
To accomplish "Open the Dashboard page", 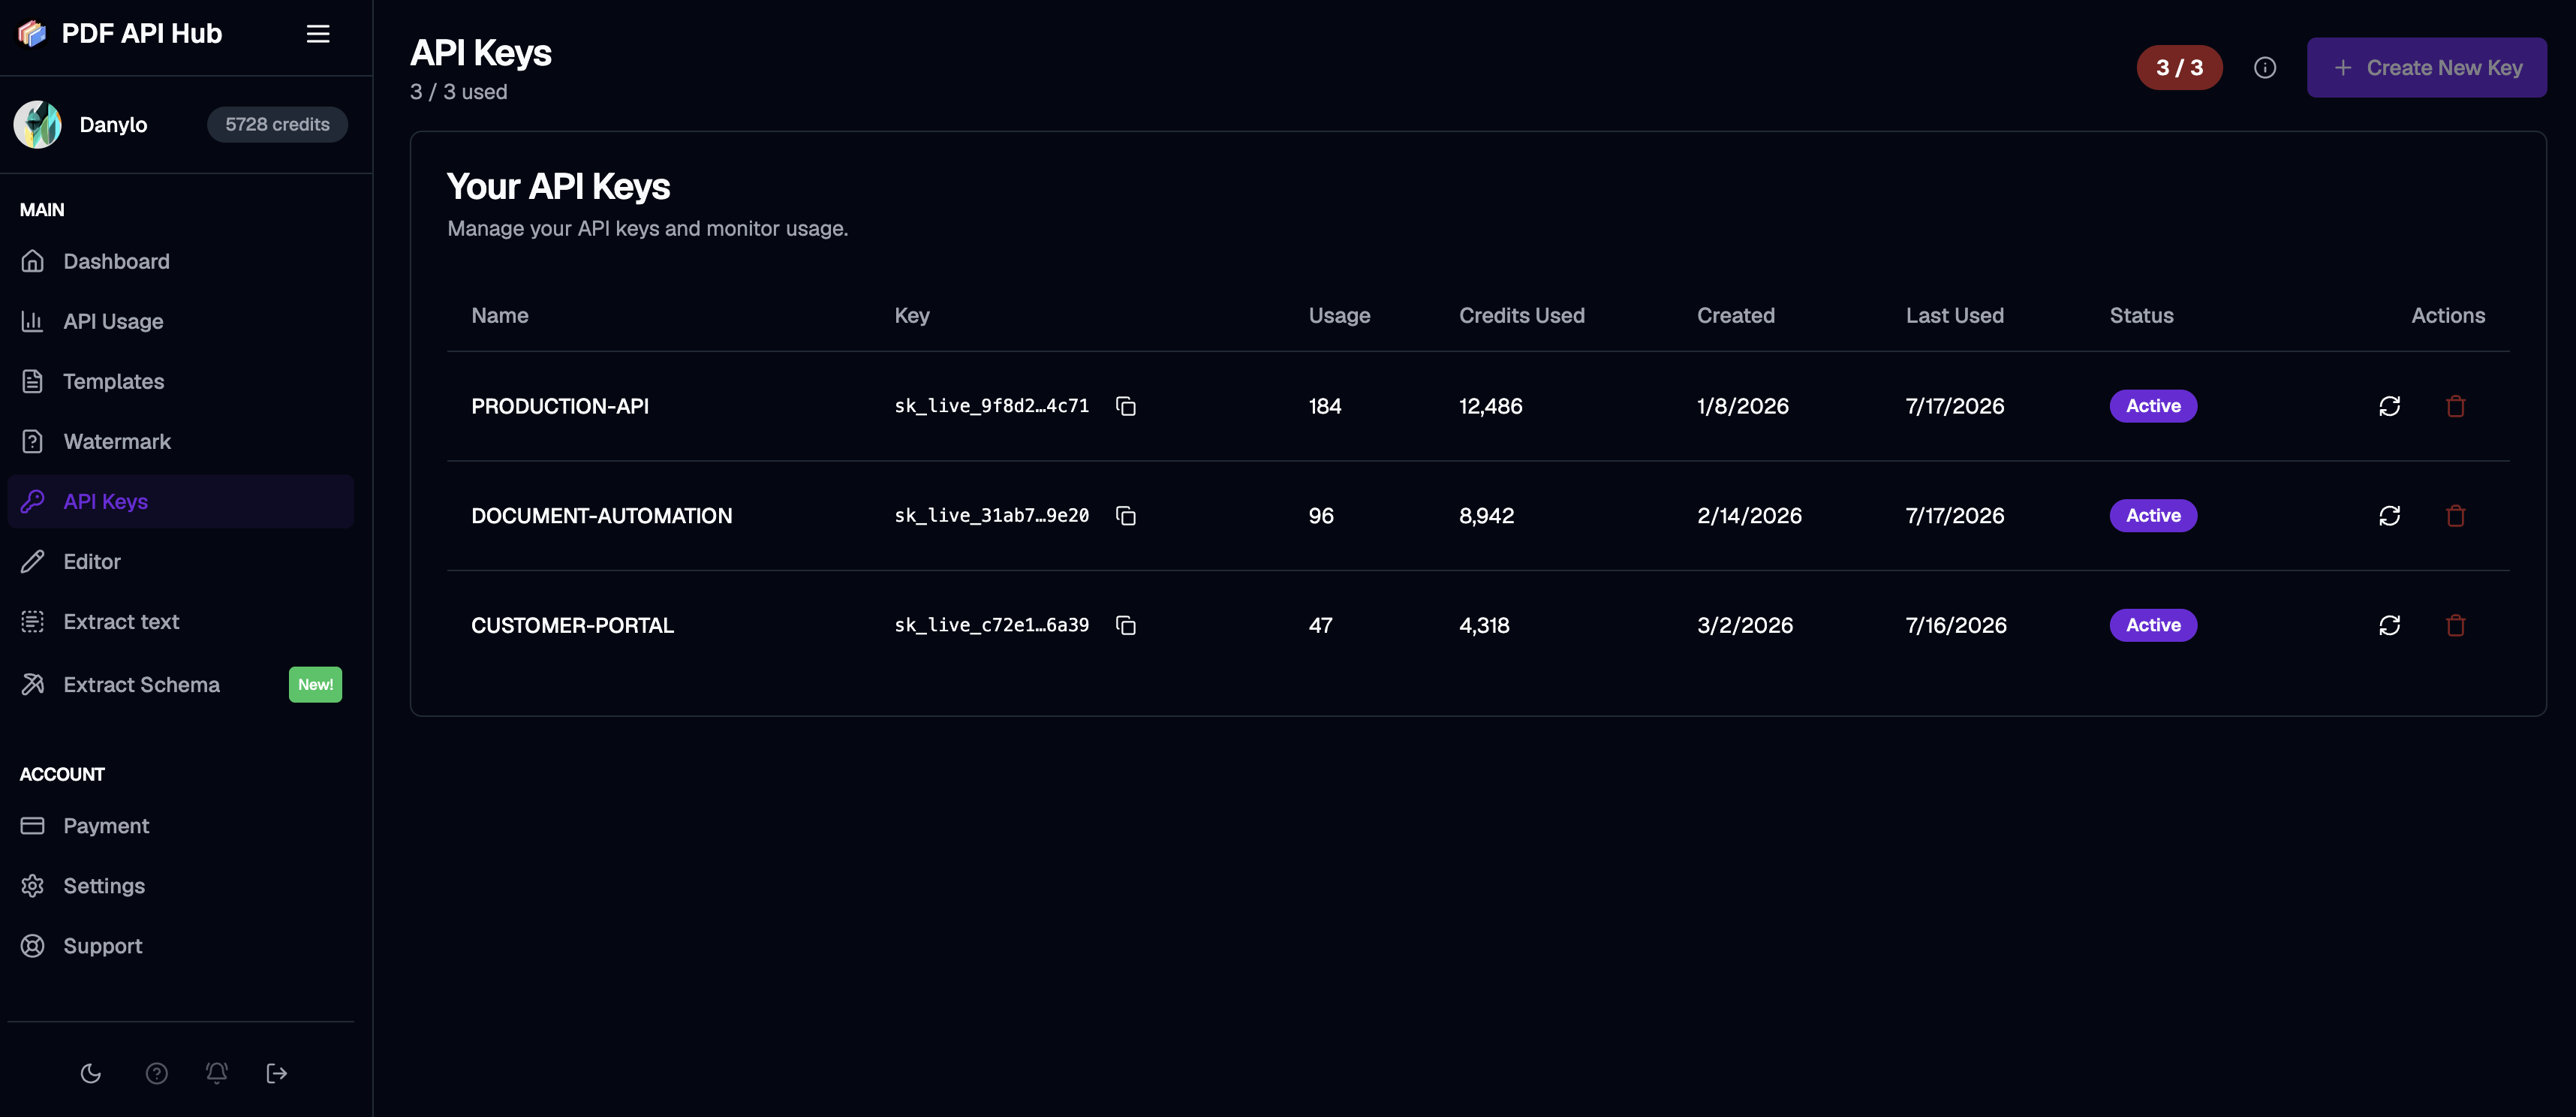I will point(180,261).
